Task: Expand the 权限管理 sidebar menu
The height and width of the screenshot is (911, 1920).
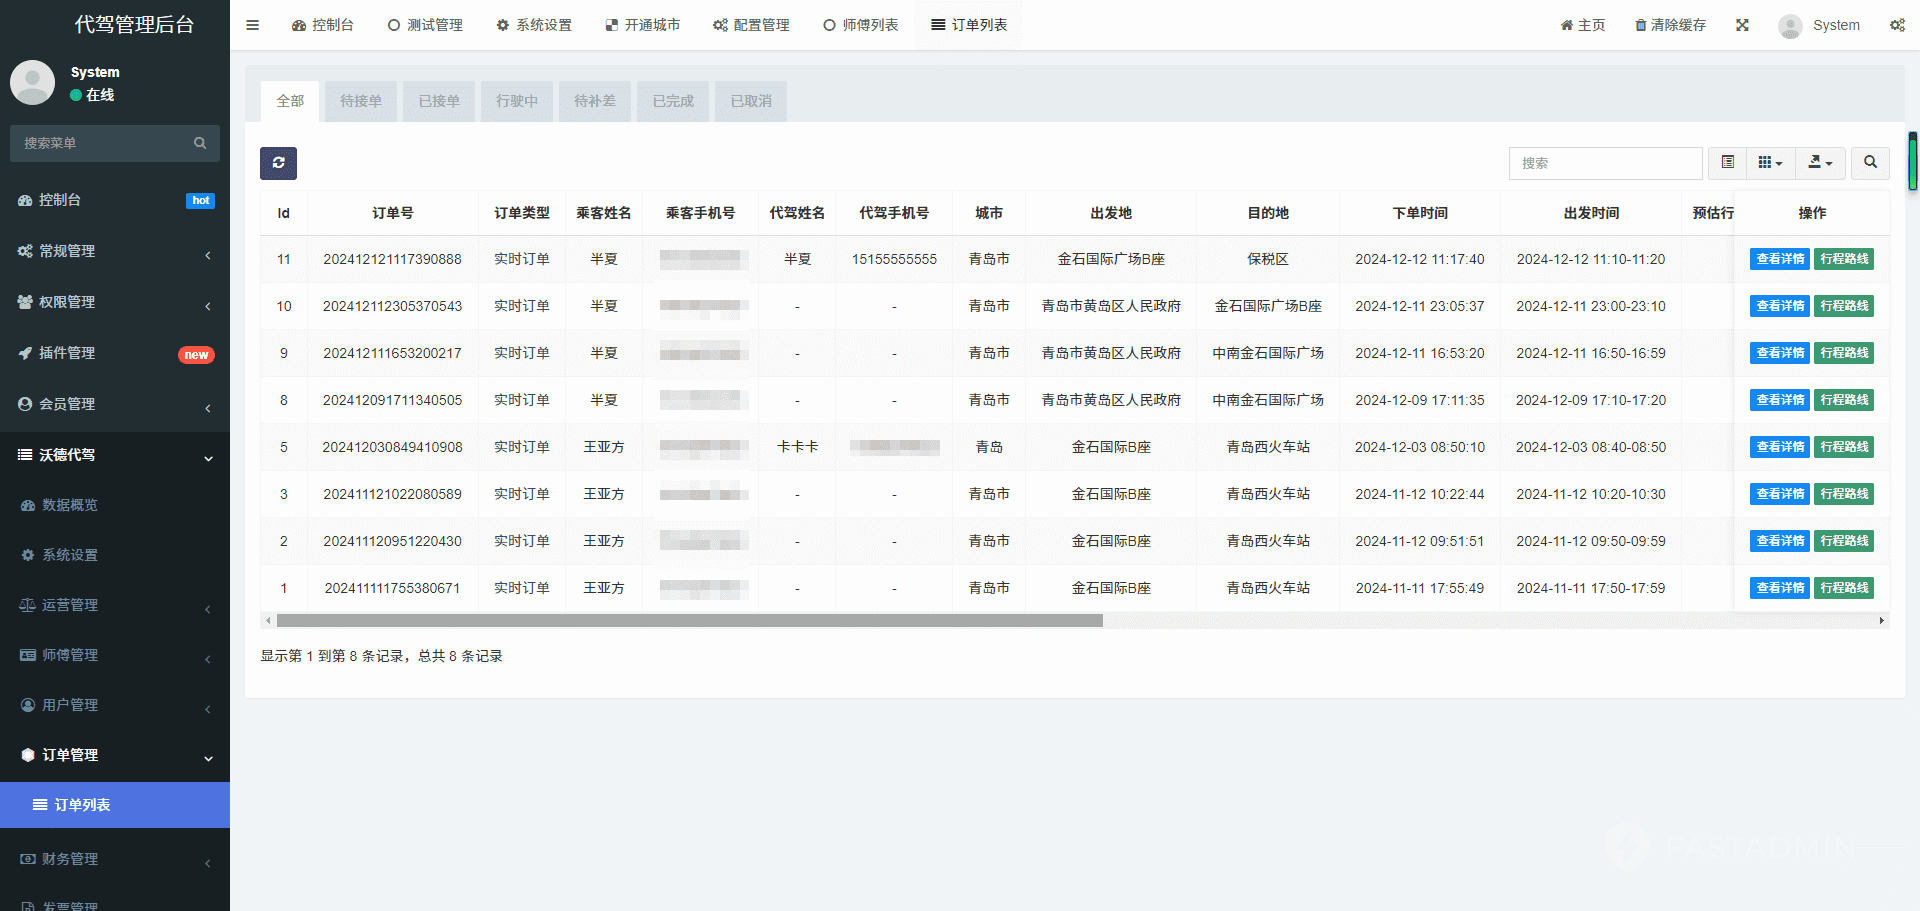Action: (115, 302)
